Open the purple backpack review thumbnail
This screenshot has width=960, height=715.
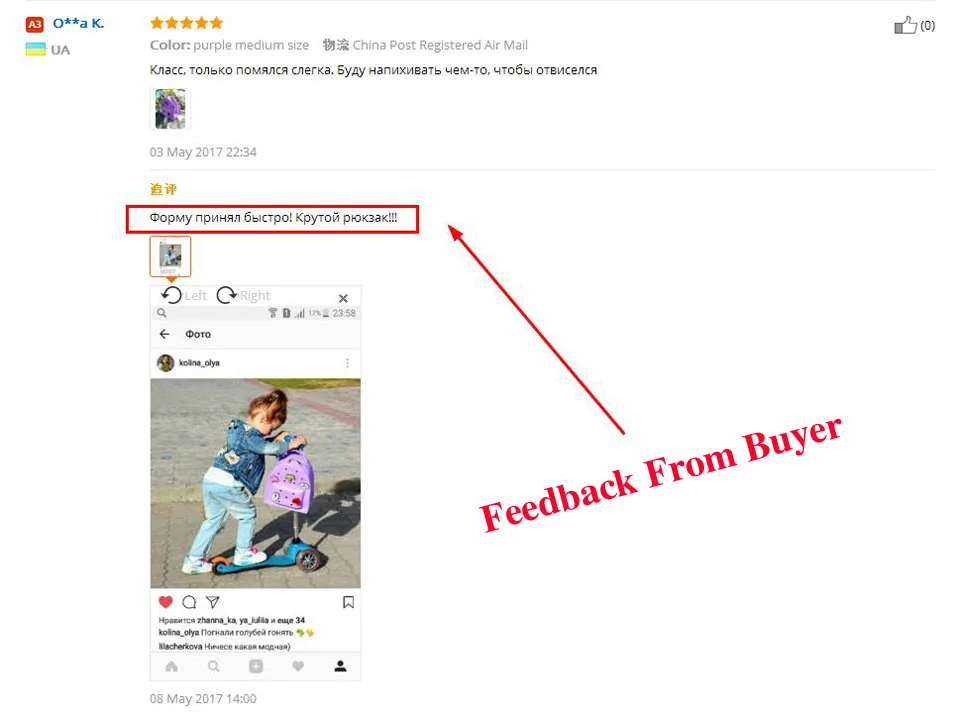[170, 109]
